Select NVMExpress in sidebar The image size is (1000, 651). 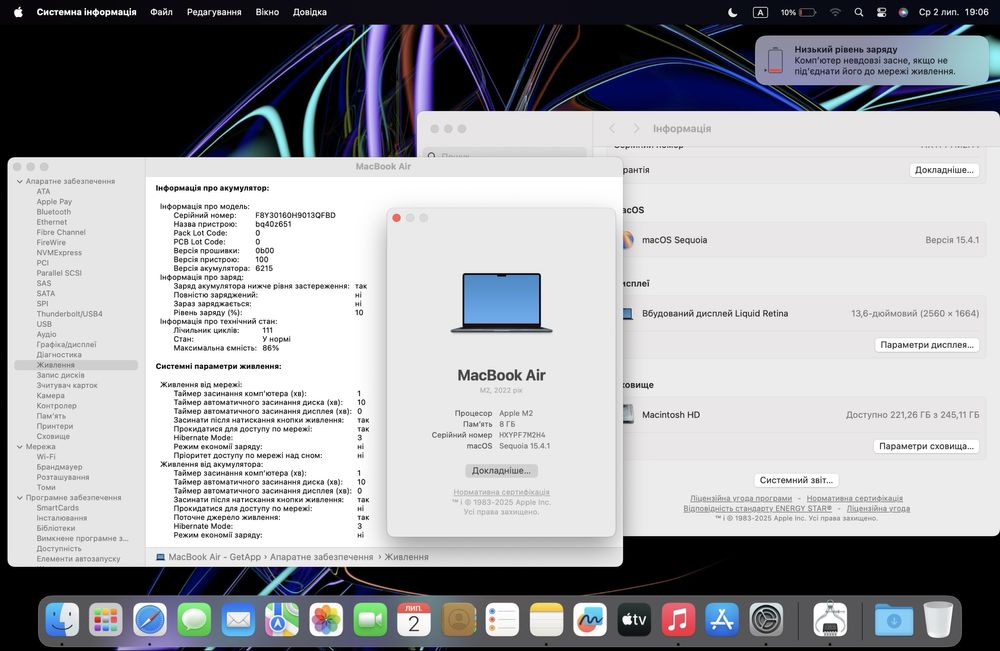(x=59, y=252)
